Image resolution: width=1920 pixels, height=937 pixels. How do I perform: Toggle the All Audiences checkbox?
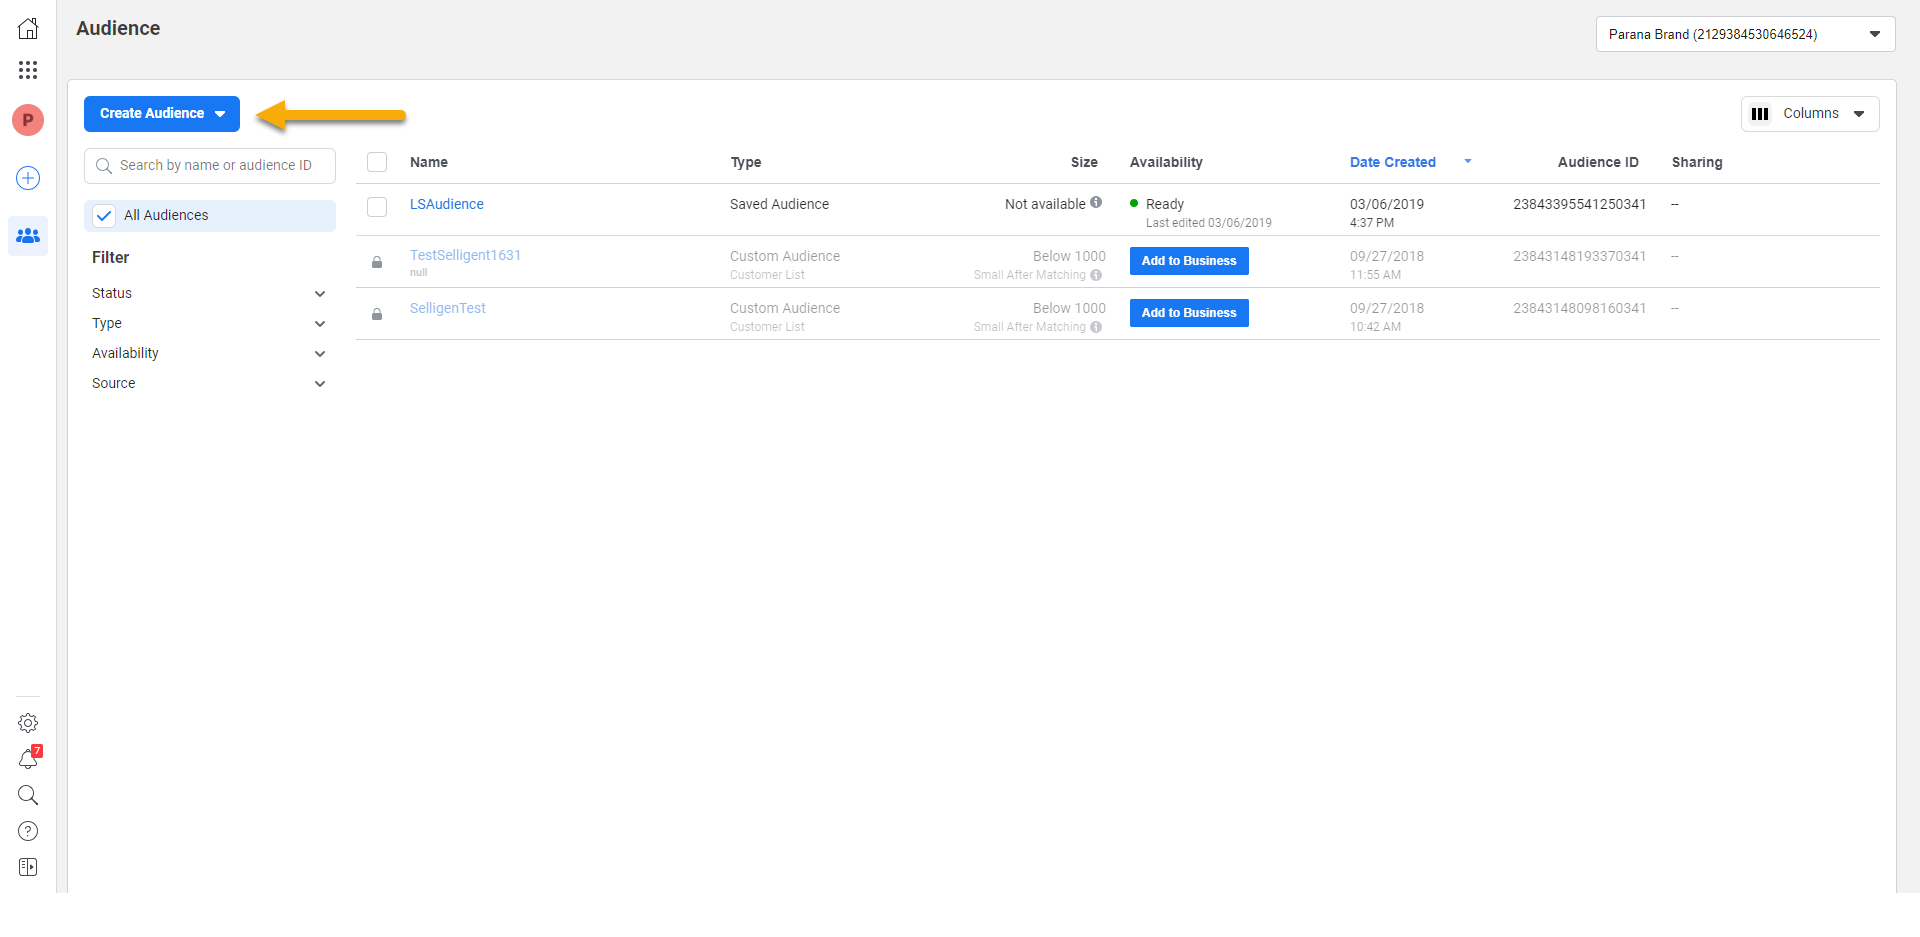[x=104, y=216]
